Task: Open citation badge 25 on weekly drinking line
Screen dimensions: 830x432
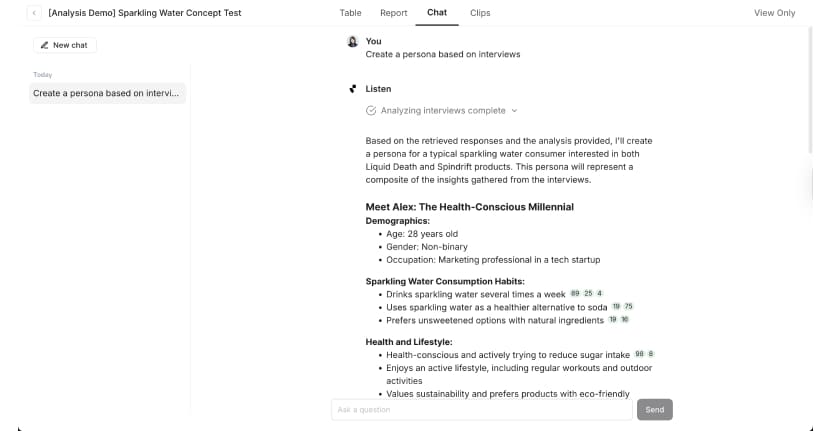Action: tap(588, 294)
